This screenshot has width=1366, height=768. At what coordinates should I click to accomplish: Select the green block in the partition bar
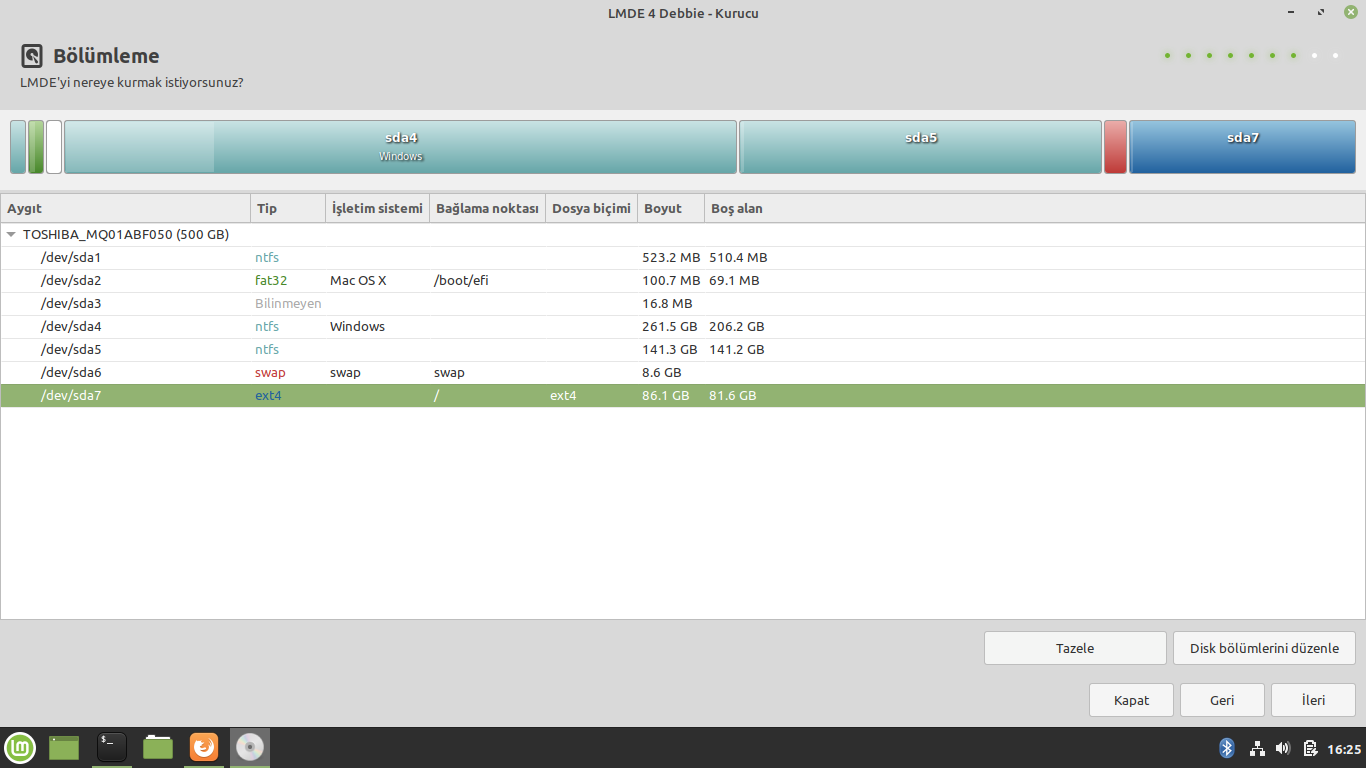[x=36, y=147]
